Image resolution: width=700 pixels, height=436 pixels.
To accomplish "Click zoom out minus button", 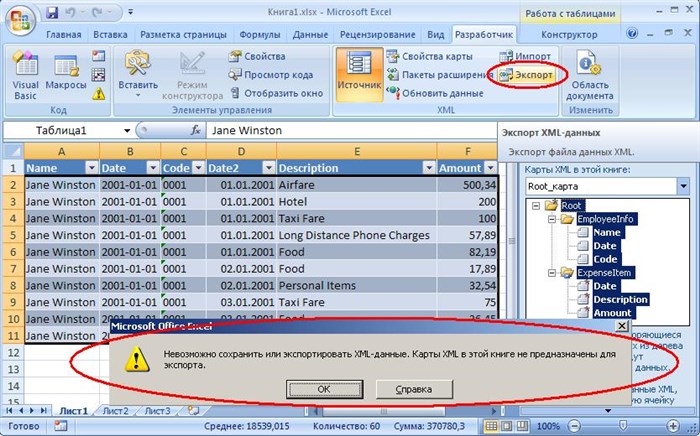I will point(576,426).
